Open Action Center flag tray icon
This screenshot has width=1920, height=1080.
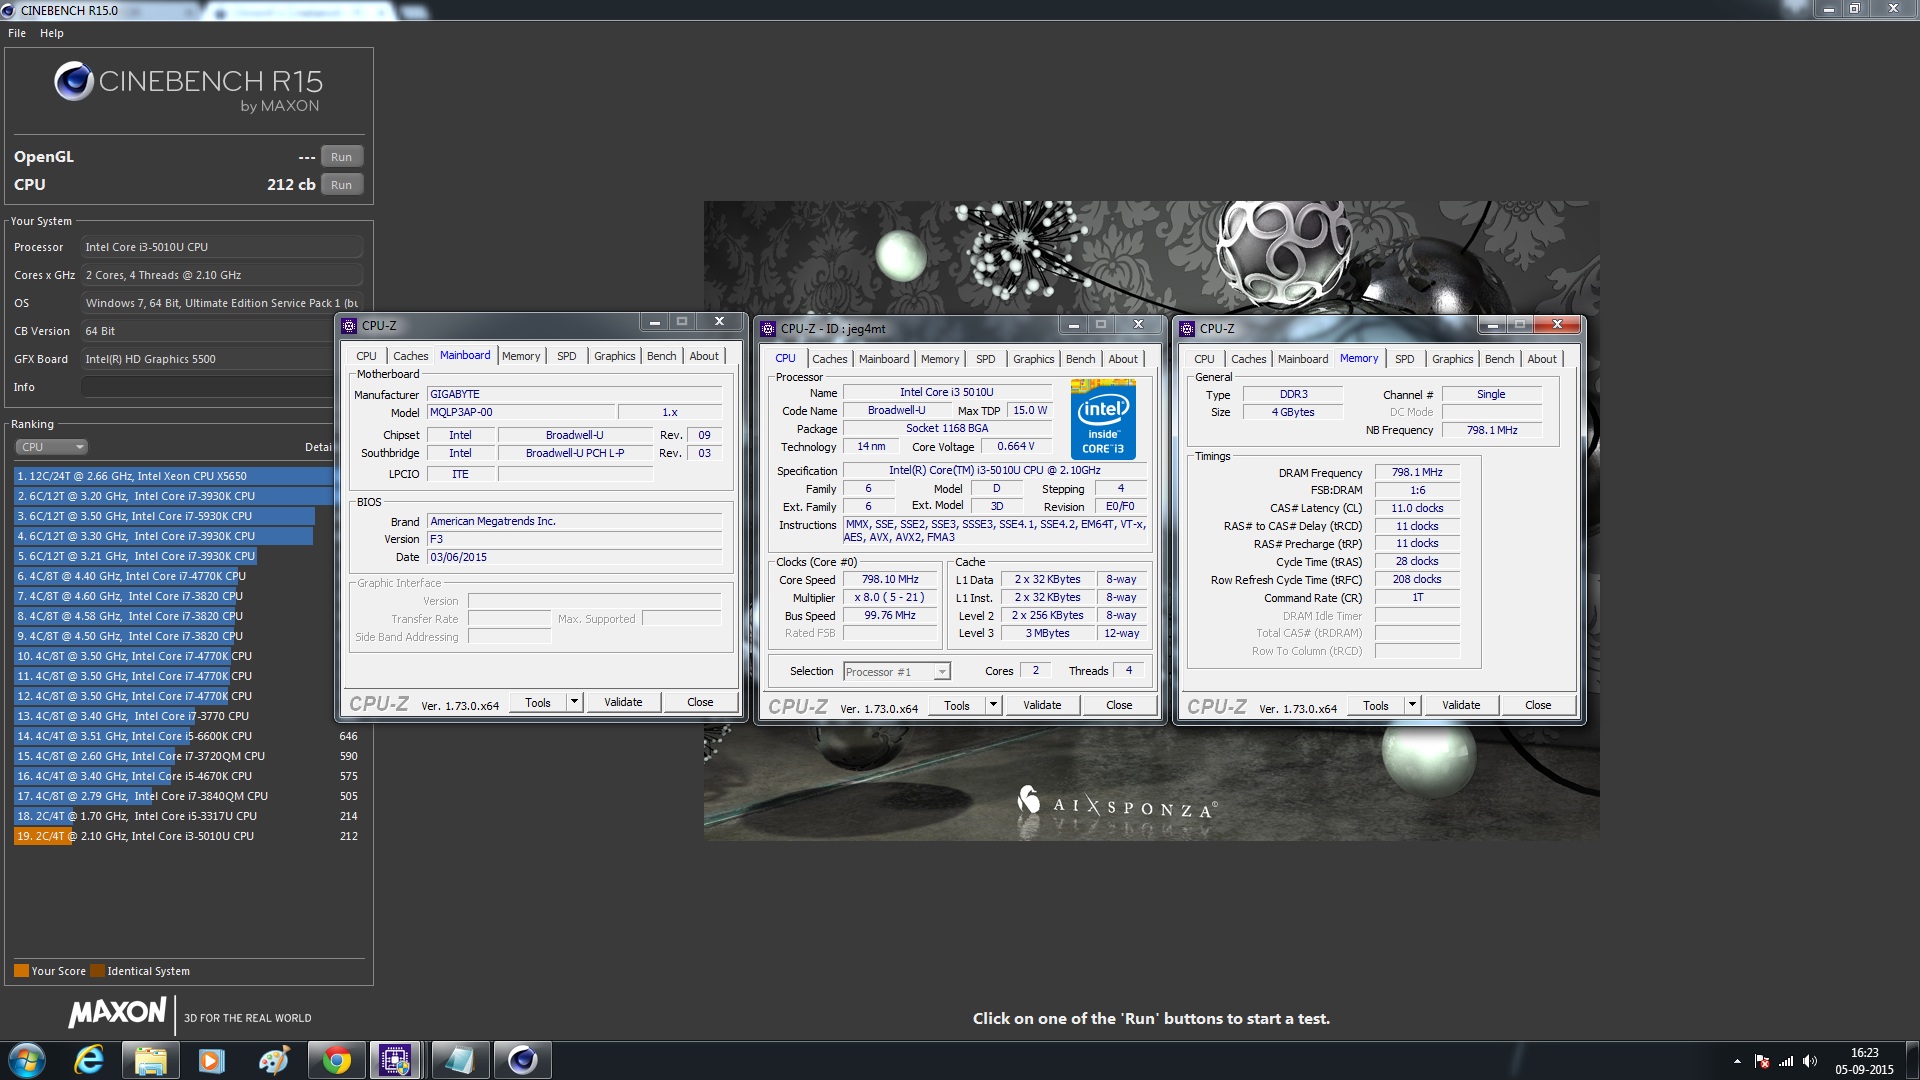[x=1762, y=1061]
